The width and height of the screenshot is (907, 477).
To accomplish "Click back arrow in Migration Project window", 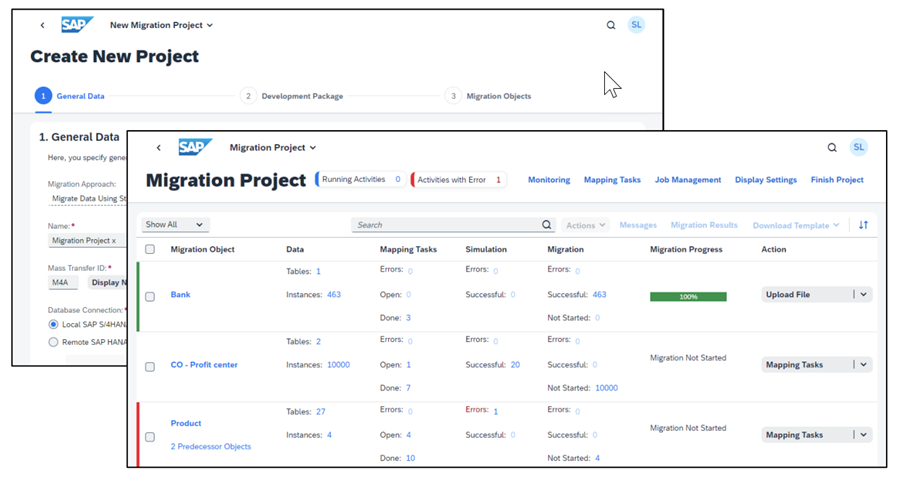I will click(x=158, y=147).
